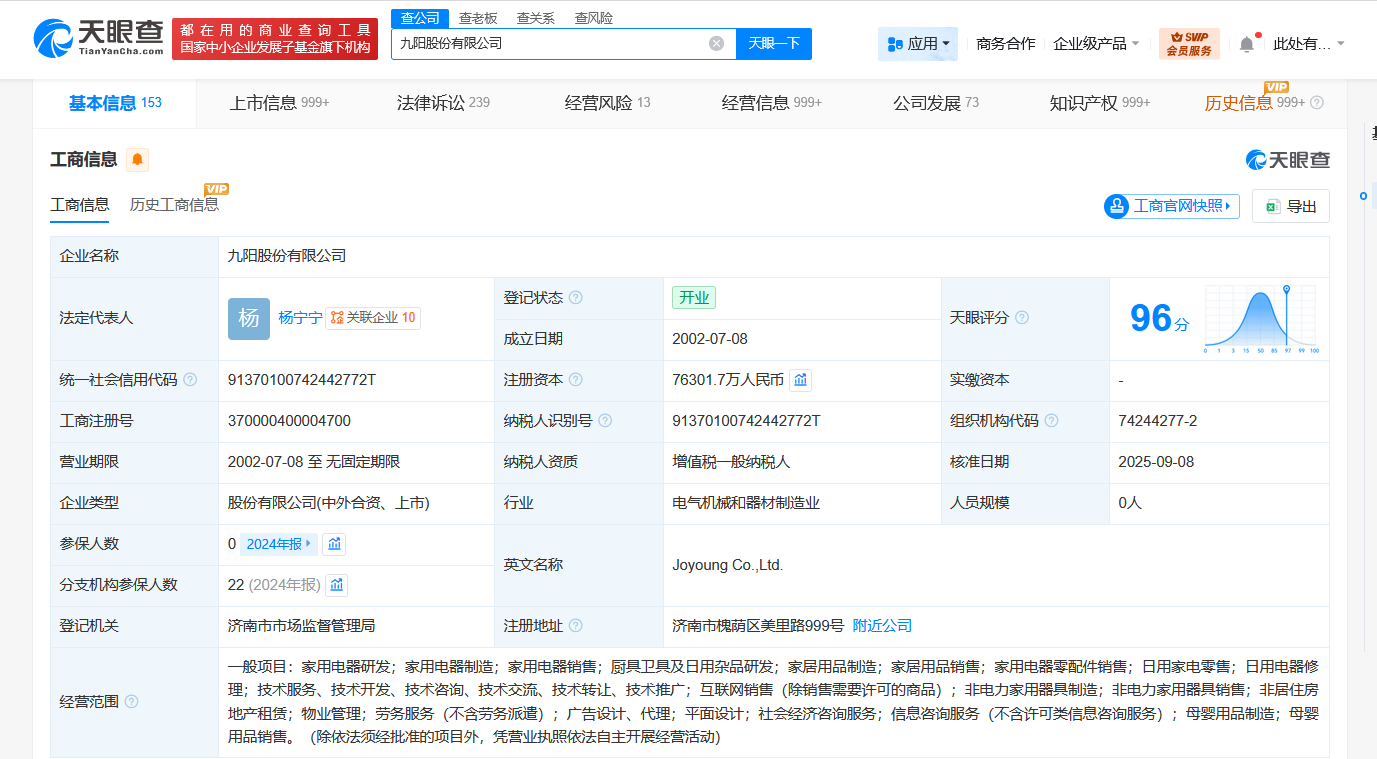1377x759 pixels.
Task: Click the bell icon beside 工商信息 heading
Action: 136,159
